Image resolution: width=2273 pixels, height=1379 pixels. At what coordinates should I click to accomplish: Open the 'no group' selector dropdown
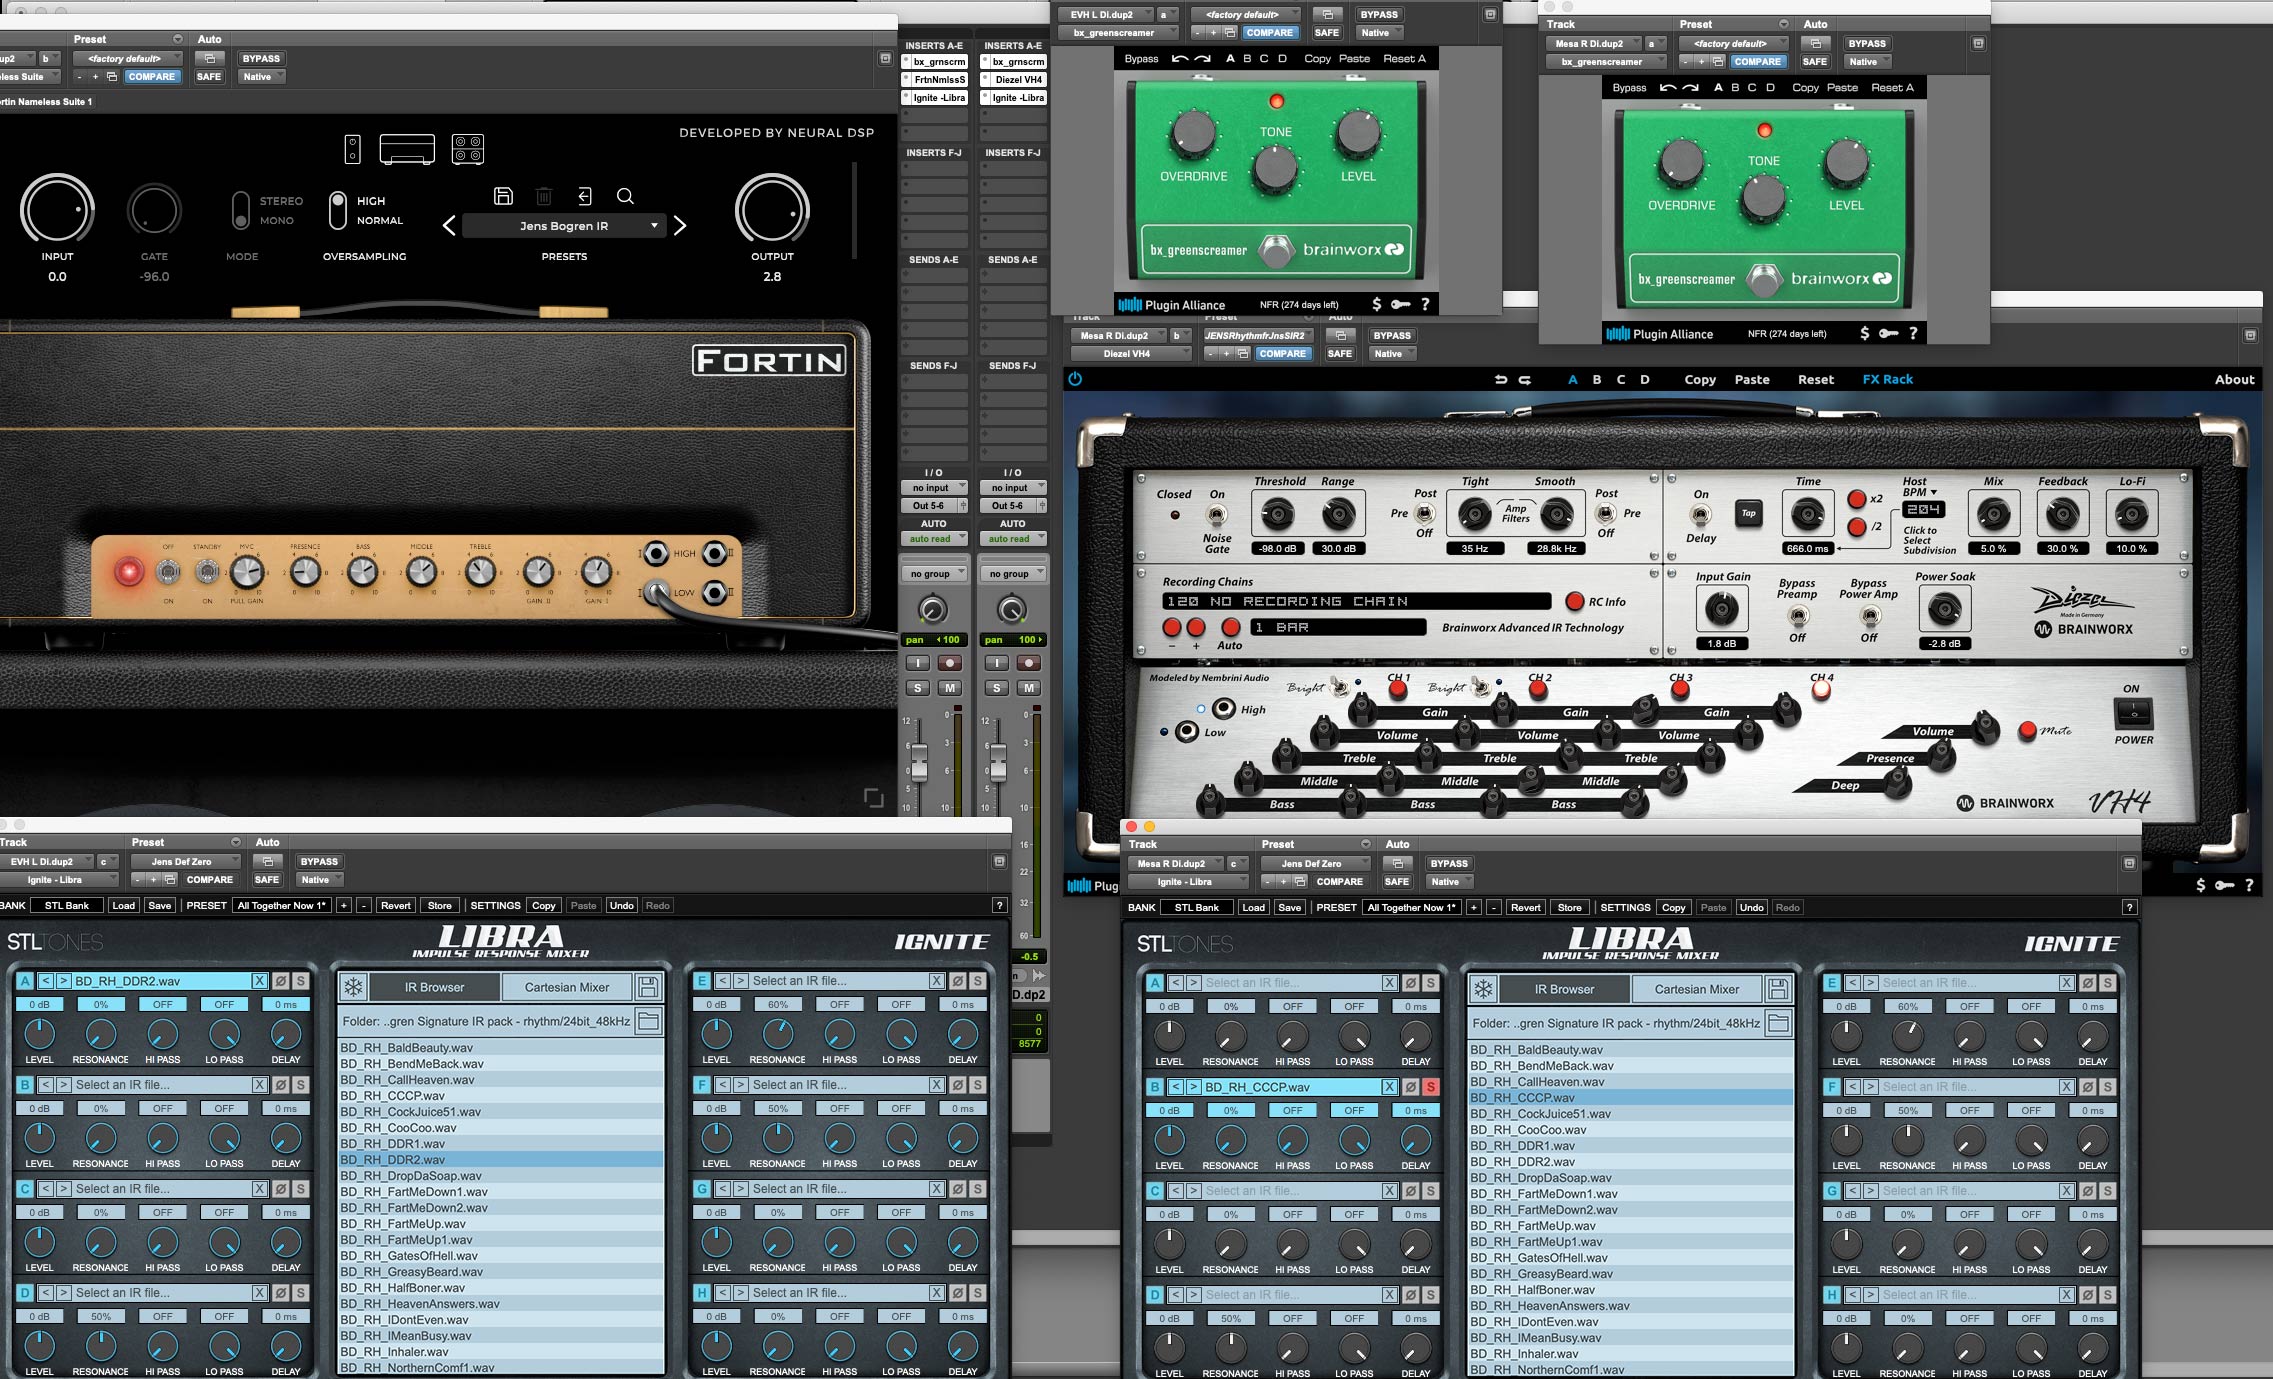coord(933,574)
